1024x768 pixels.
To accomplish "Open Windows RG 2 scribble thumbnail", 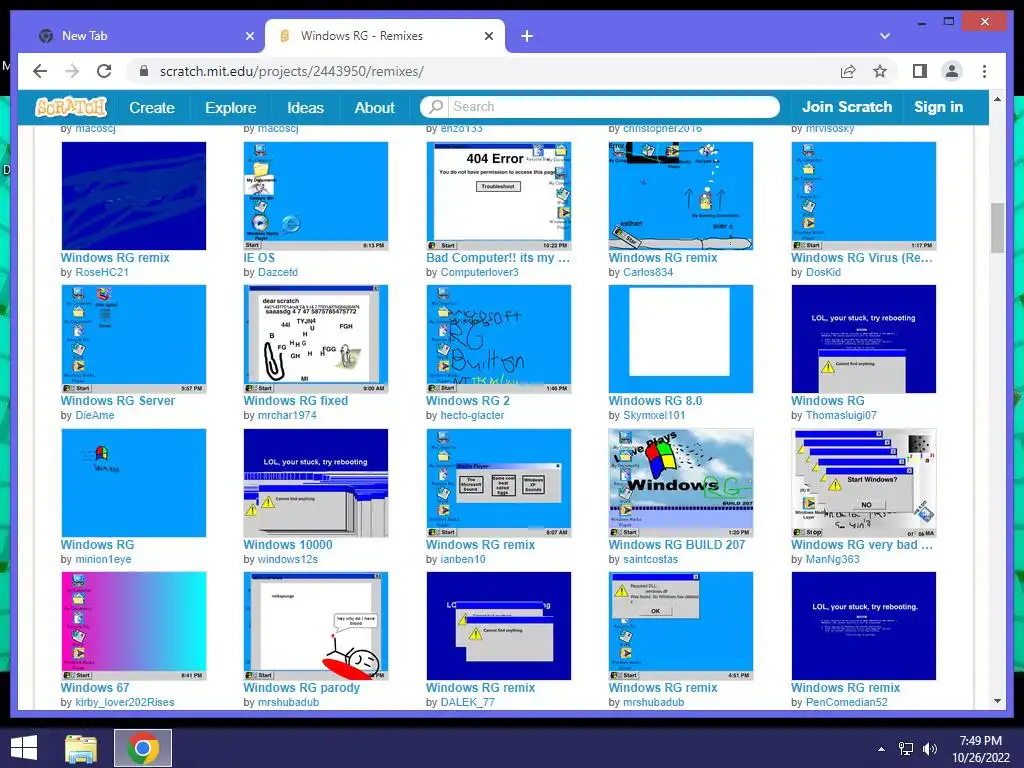I will click(x=498, y=338).
